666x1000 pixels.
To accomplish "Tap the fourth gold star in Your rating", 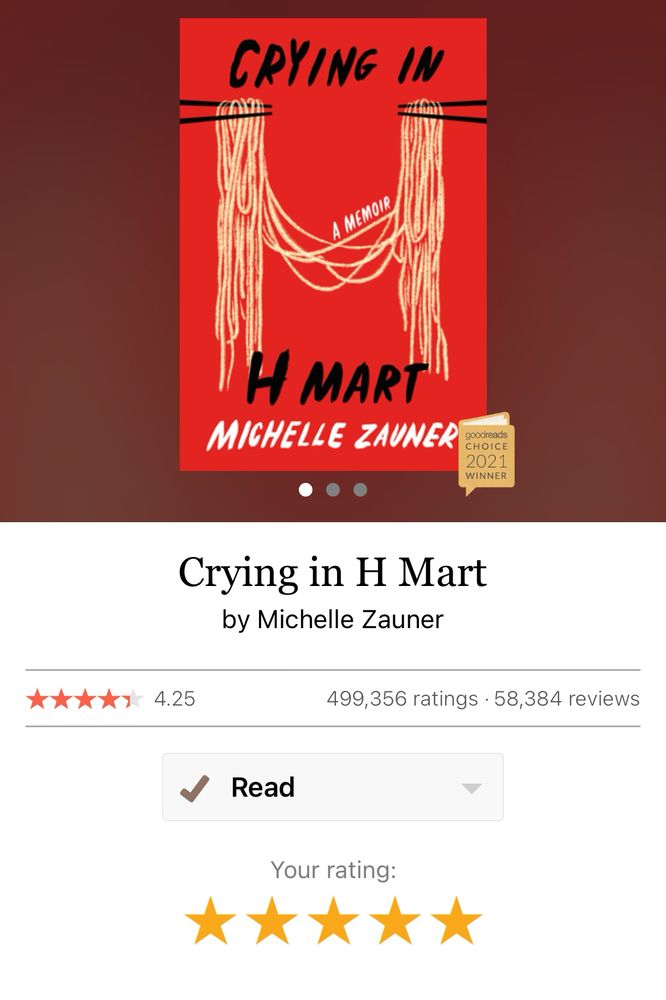I will (x=395, y=920).
